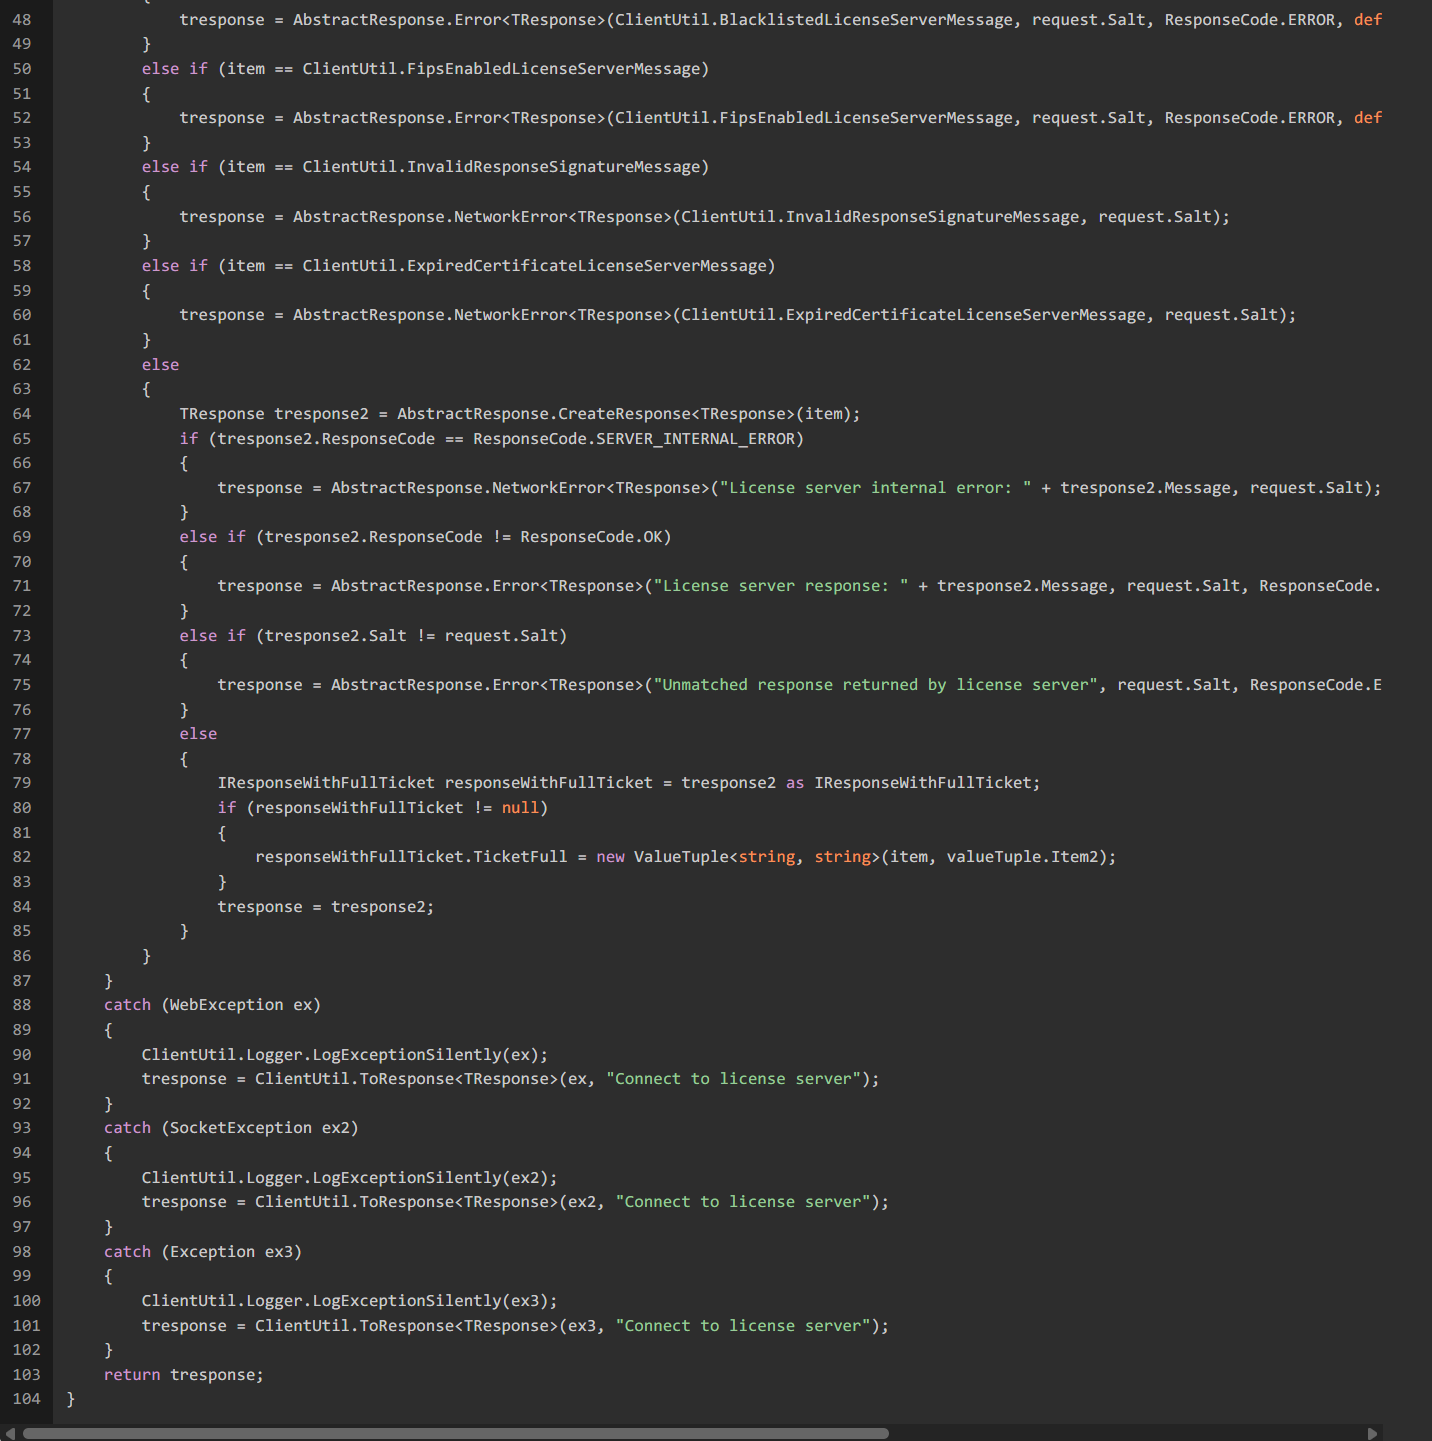Click the horizontal scrollbar left arrow
Viewport: 1432px width, 1441px height.
pos(9,1433)
